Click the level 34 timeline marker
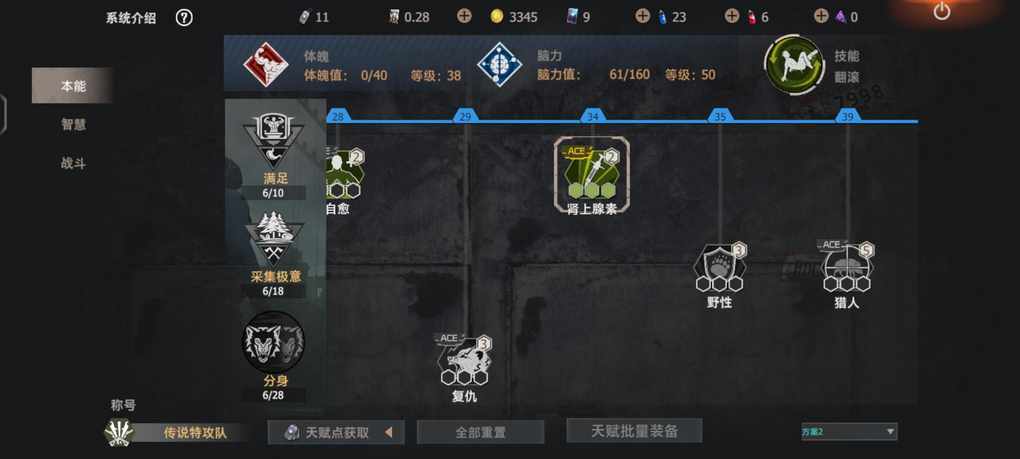This screenshot has width=1020, height=459. click(x=592, y=116)
